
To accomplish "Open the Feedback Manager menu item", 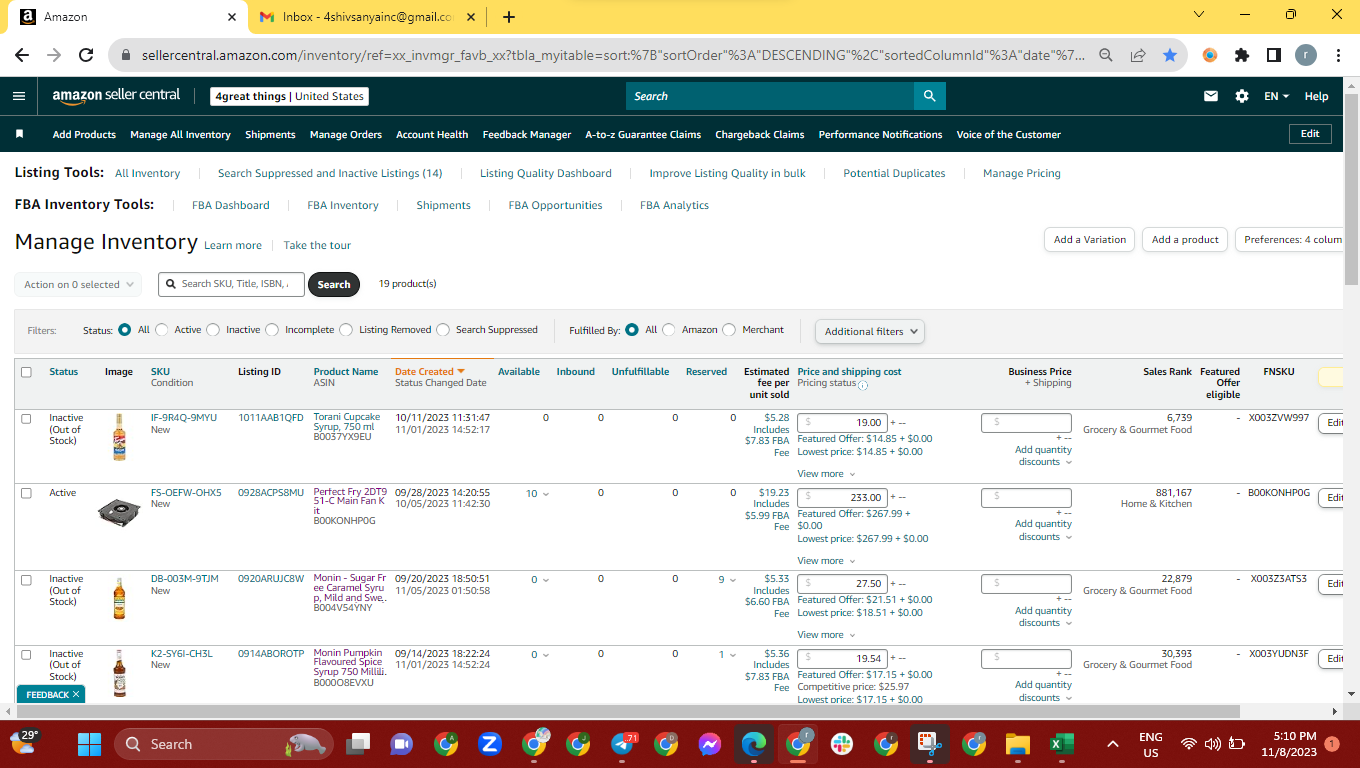I will [527, 134].
